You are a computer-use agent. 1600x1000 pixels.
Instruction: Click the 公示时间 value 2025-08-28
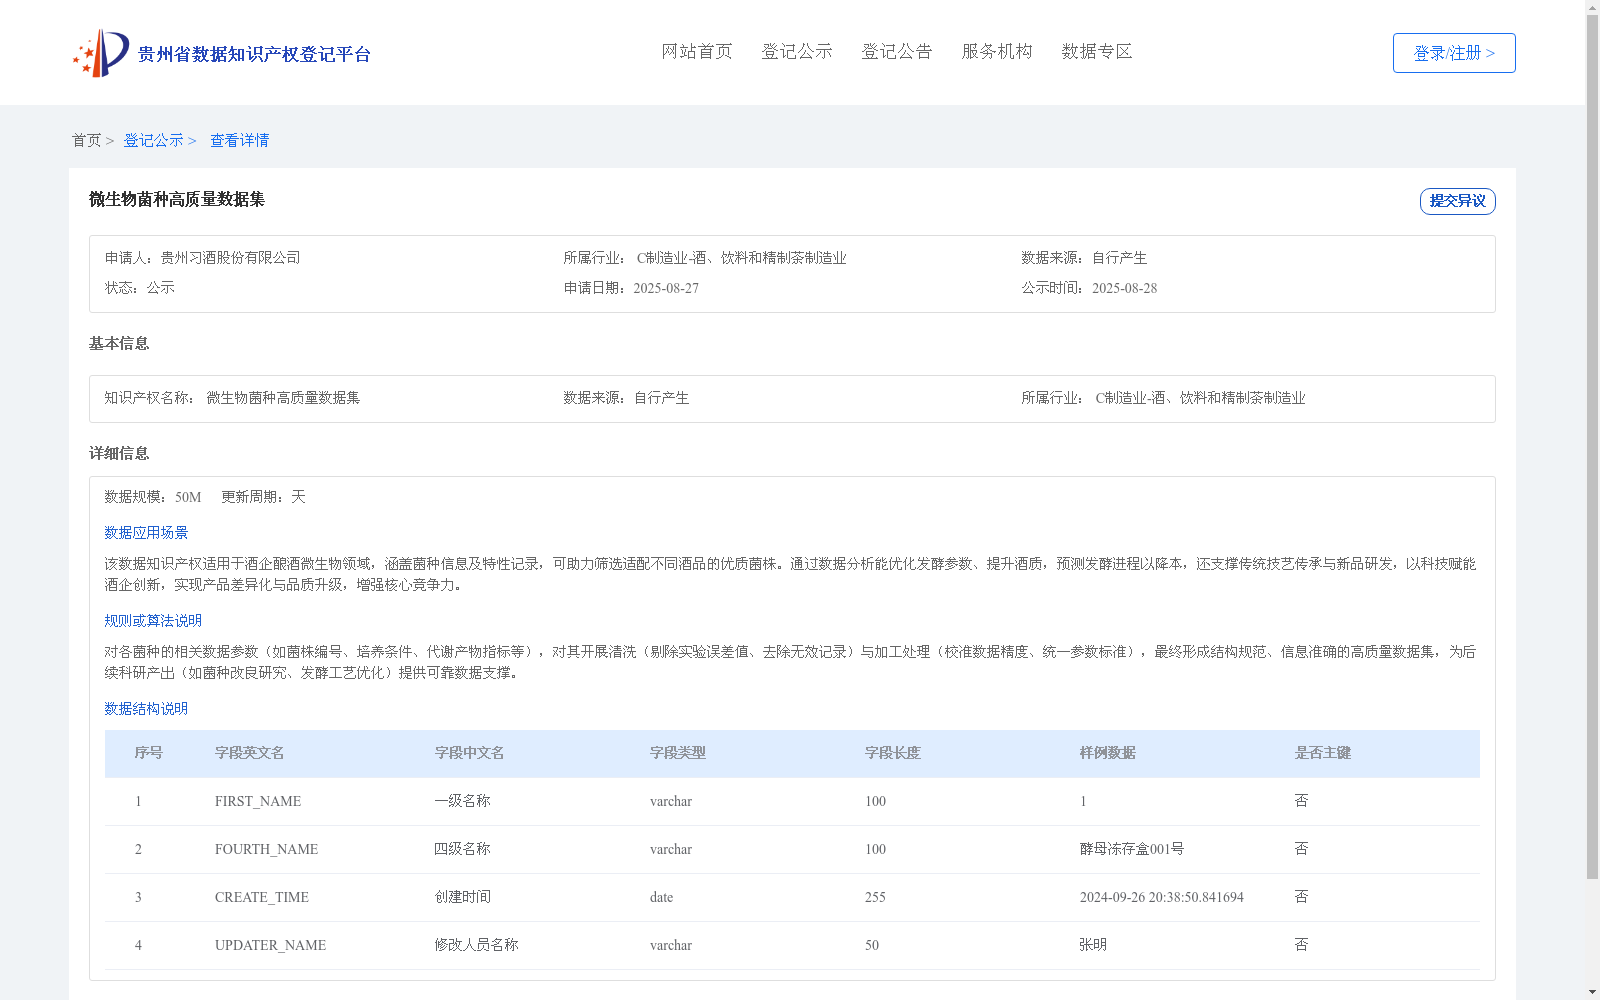point(1124,288)
